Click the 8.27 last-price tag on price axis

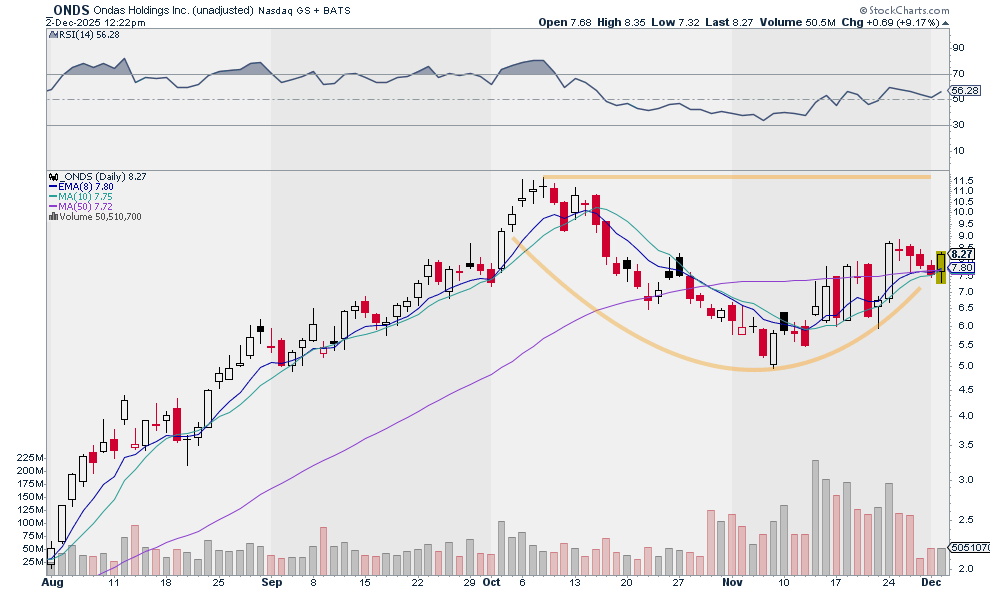click(962, 254)
